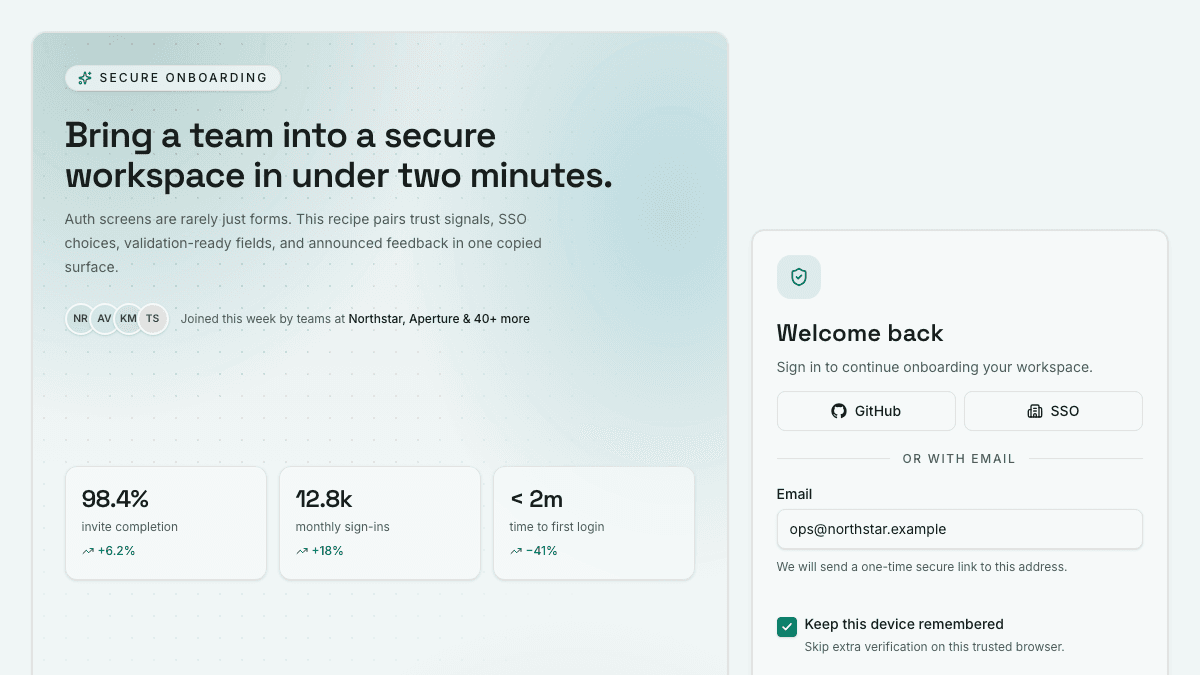Click the shield check icon above Welcome back

[799, 277]
